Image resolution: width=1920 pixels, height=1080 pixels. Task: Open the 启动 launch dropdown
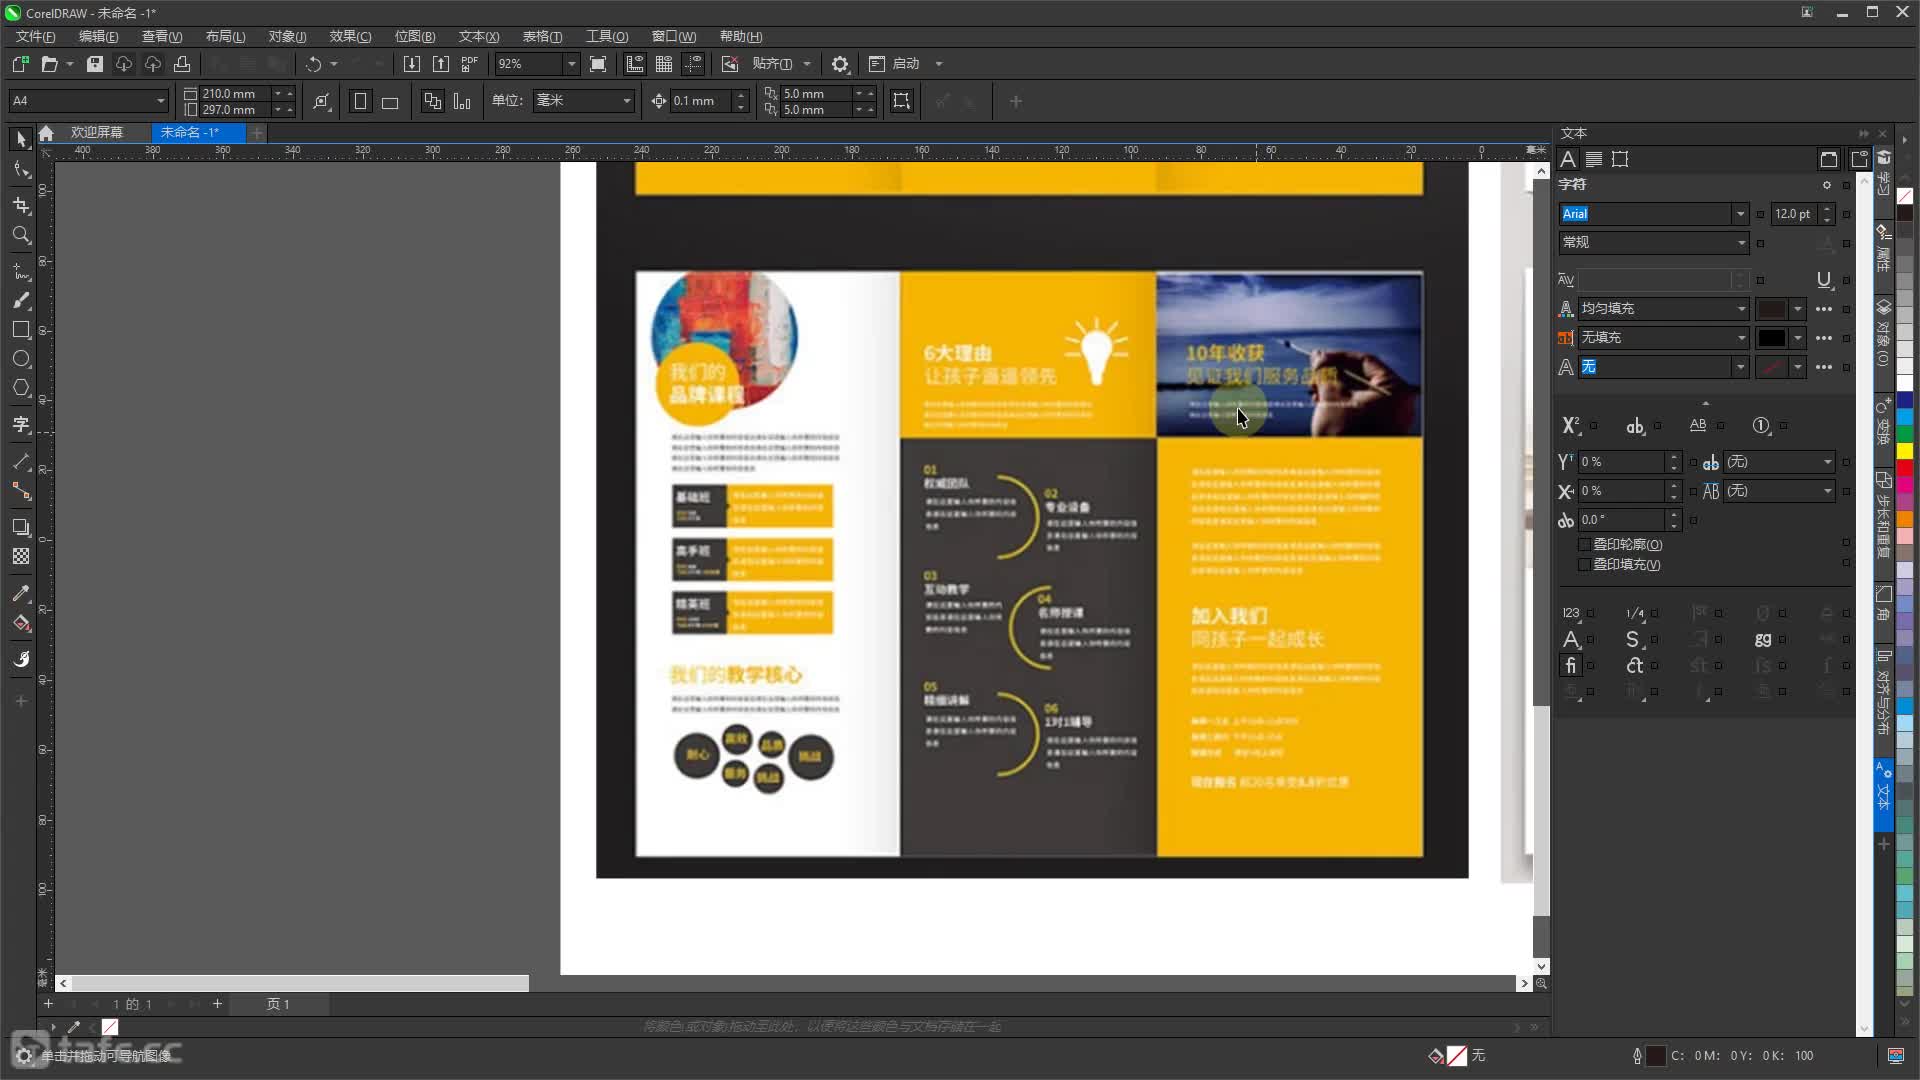tap(939, 64)
